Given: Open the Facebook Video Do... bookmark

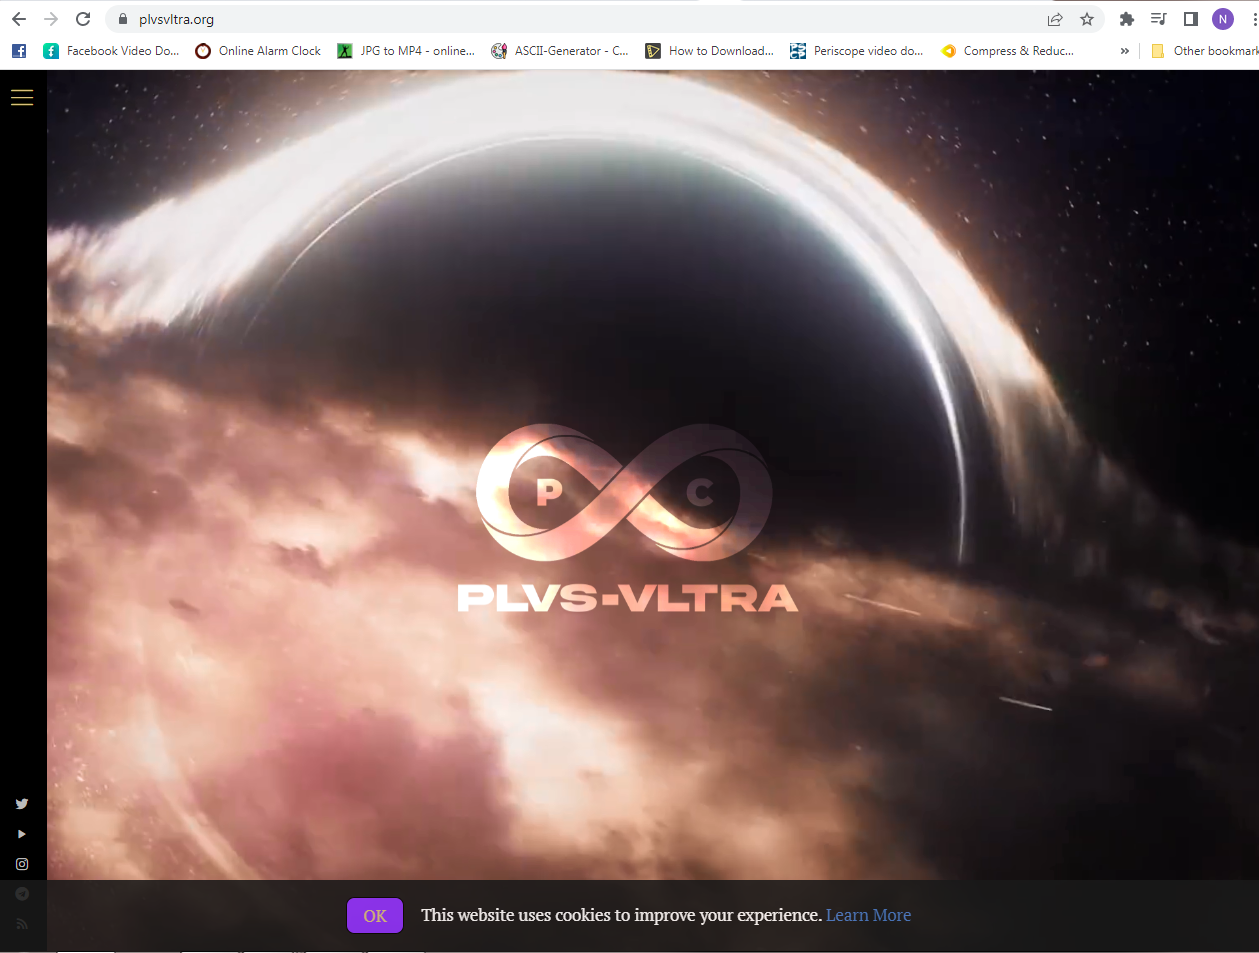Looking at the screenshot, I should click(111, 51).
